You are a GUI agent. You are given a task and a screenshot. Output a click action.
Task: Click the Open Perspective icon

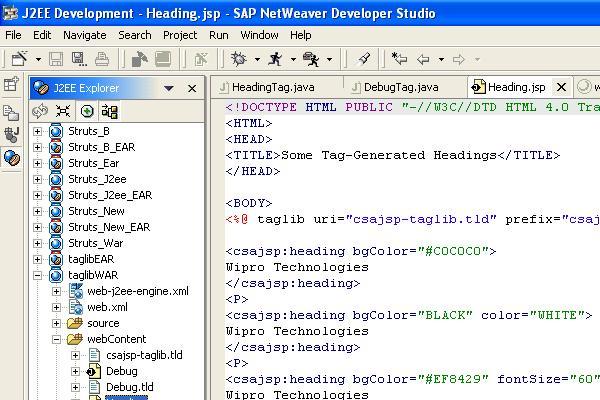click(x=12, y=86)
